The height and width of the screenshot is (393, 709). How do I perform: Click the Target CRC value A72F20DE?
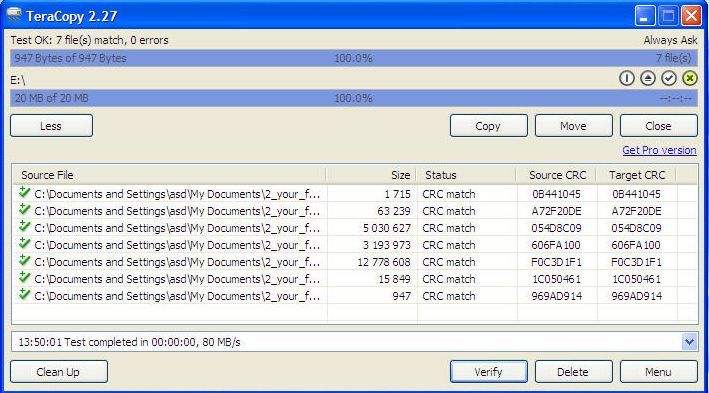636,211
